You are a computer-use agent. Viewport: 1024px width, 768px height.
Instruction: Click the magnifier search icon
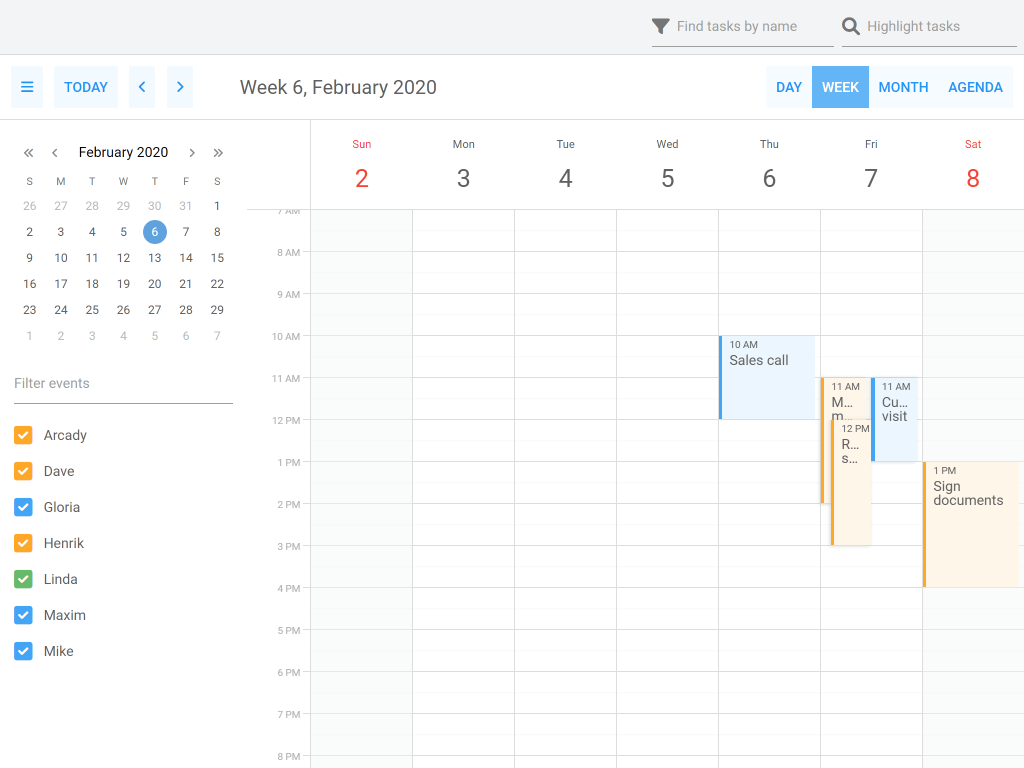tap(851, 26)
